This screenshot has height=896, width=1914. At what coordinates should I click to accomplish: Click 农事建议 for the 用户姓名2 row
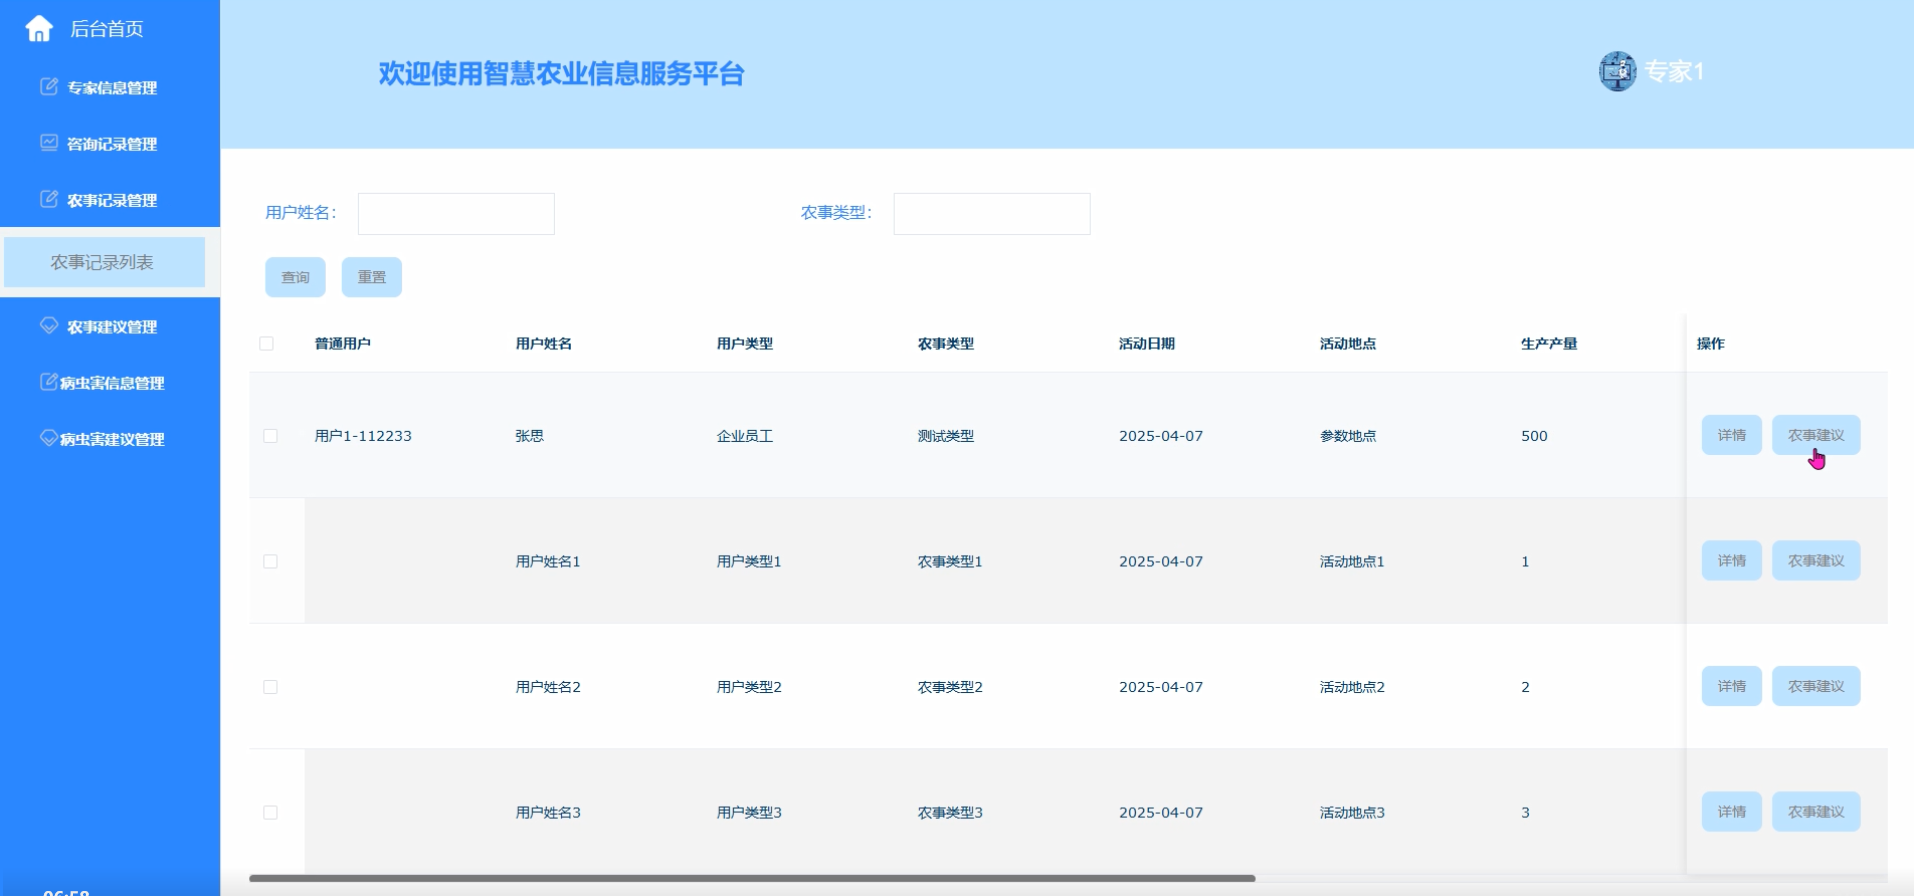tap(1816, 686)
